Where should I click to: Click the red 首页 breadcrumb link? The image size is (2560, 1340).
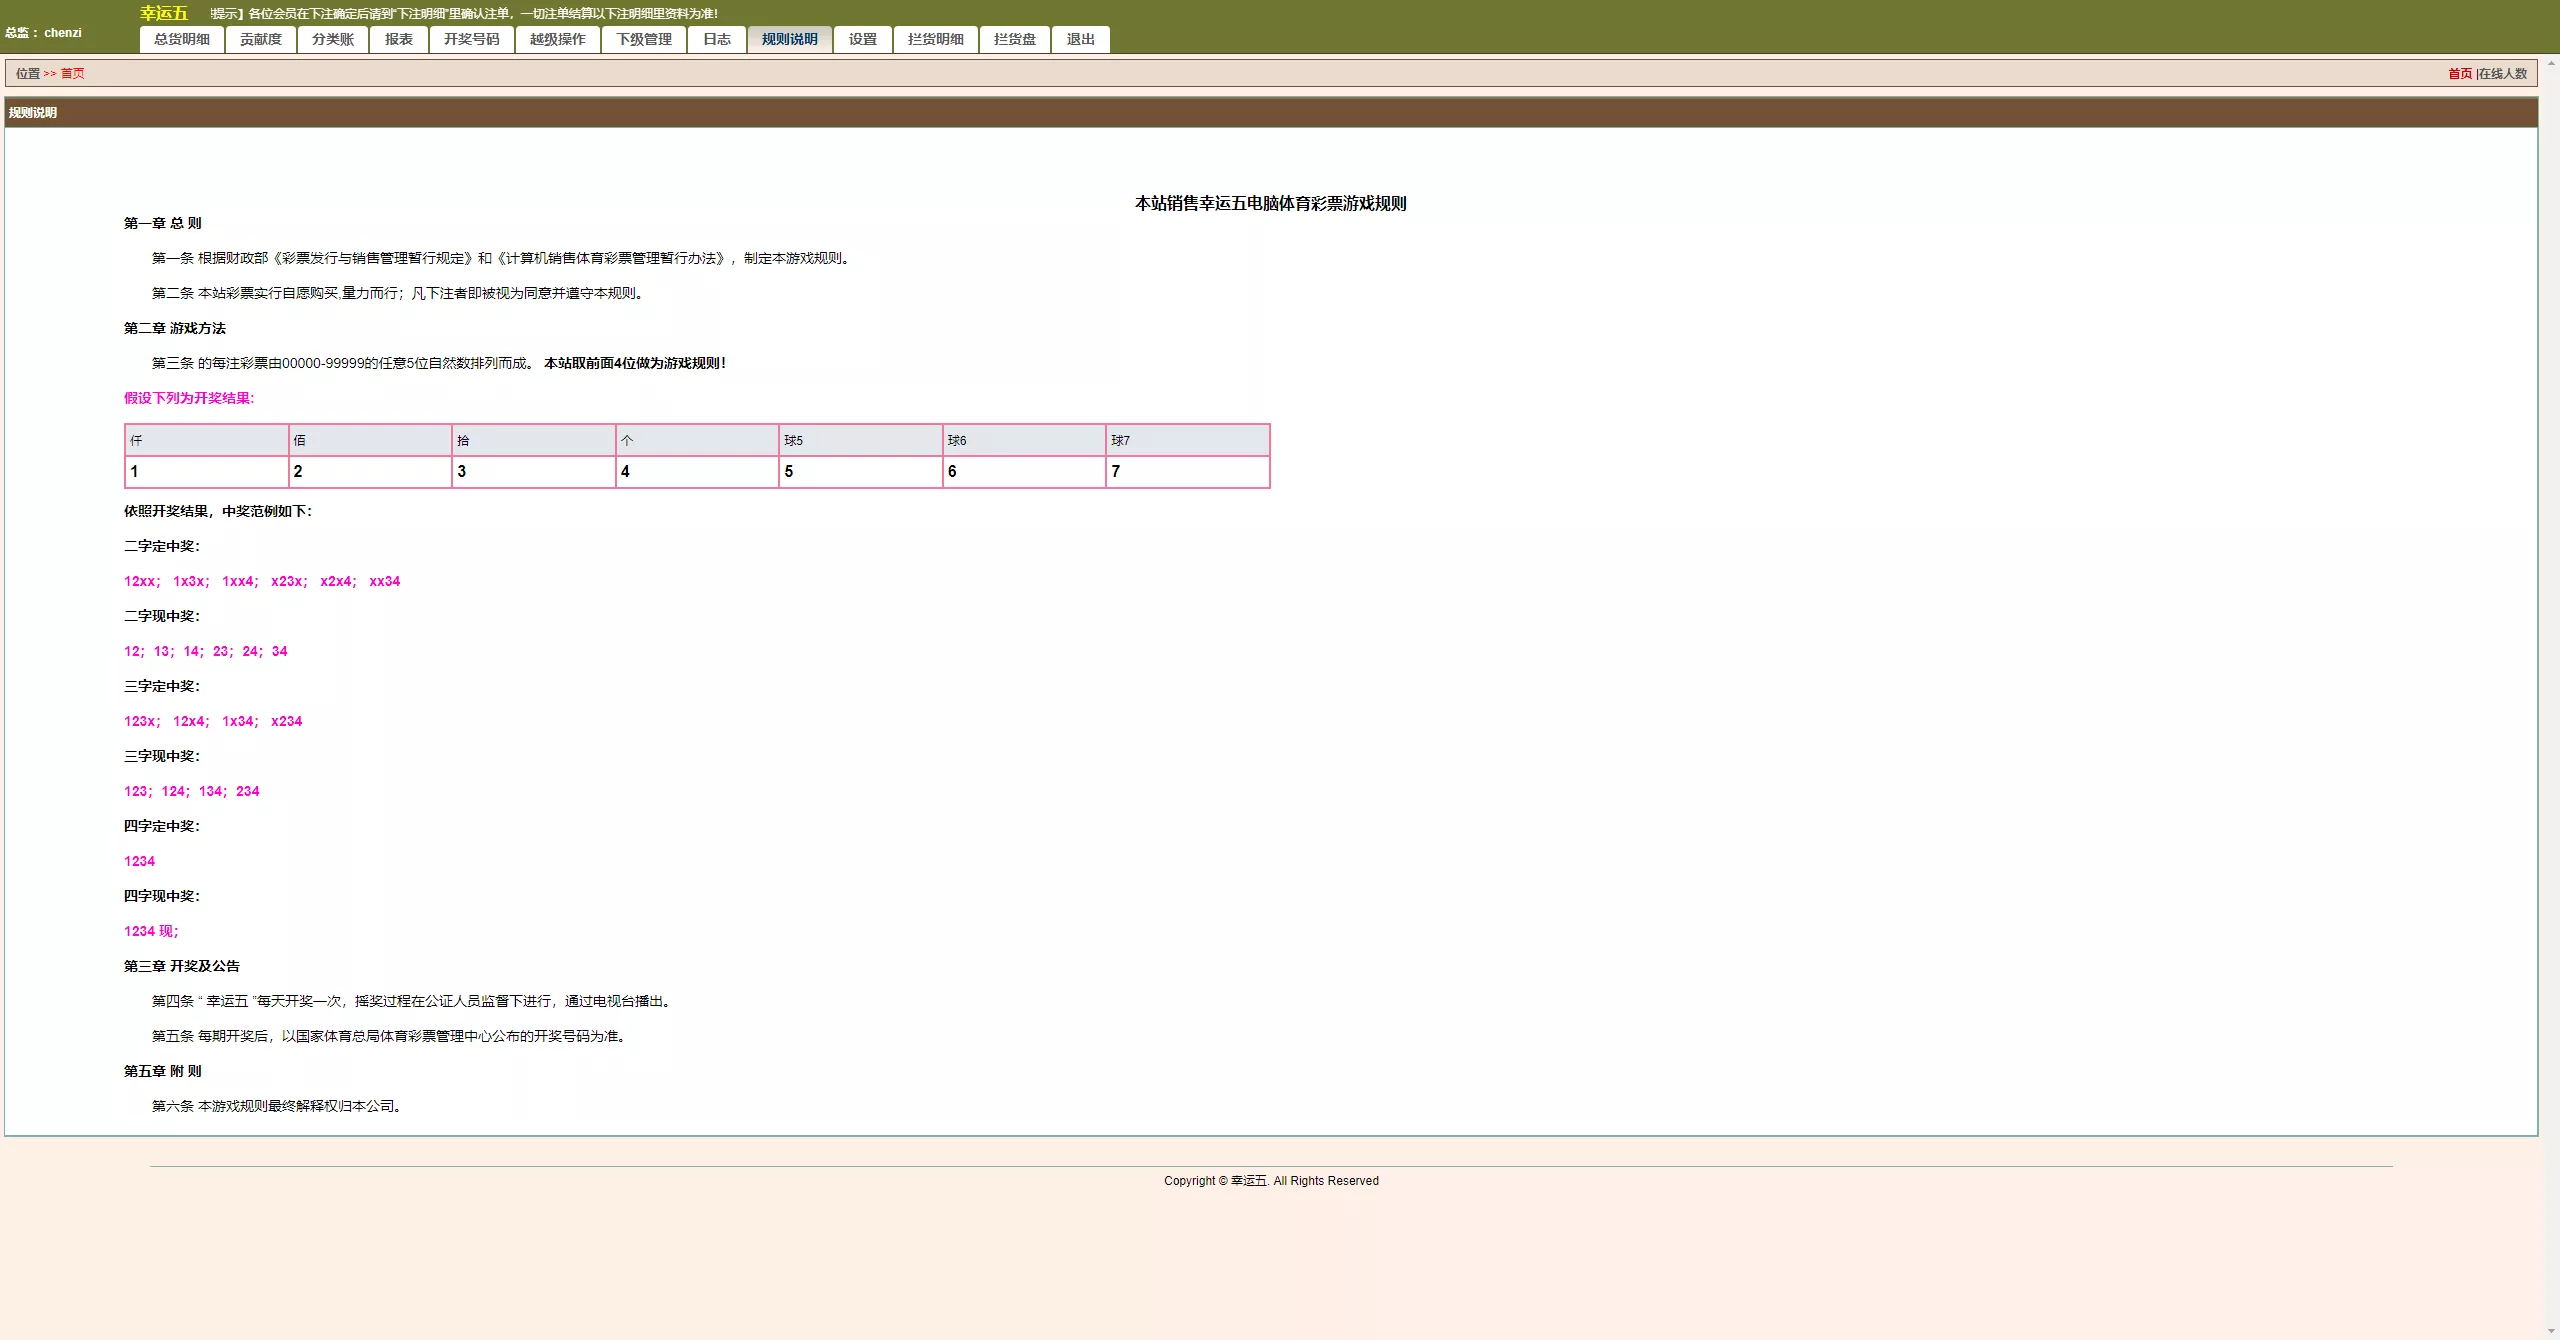click(x=73, y=73)
